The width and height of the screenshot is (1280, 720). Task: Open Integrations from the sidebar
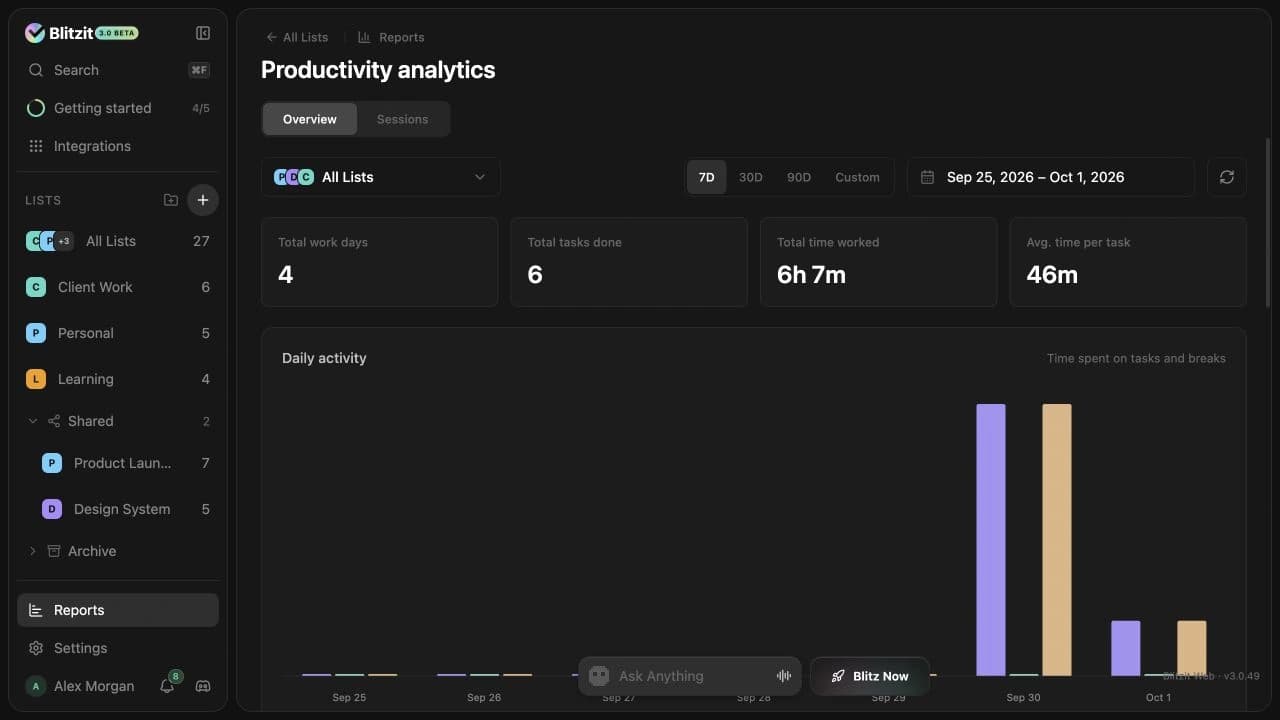pos(118,146)
